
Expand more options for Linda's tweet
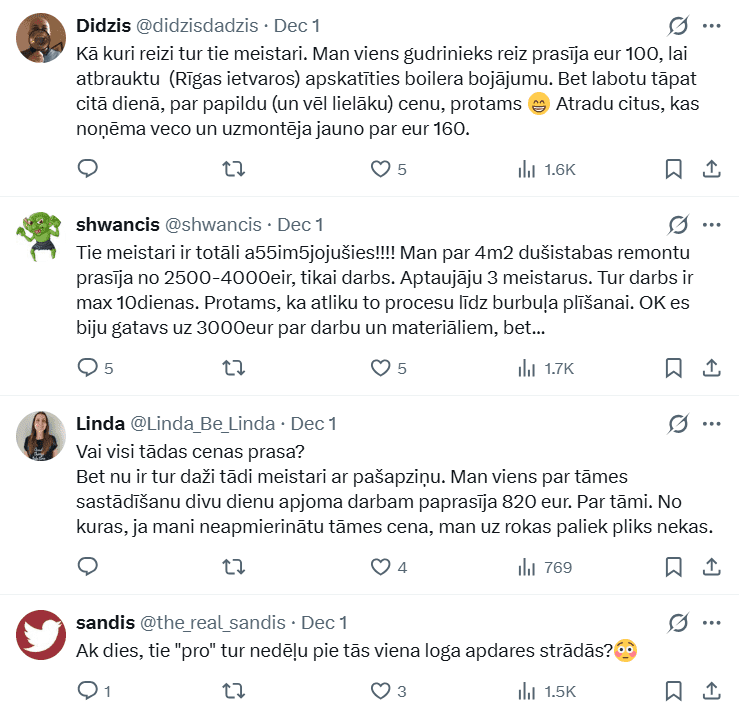(x=711, y=423)
